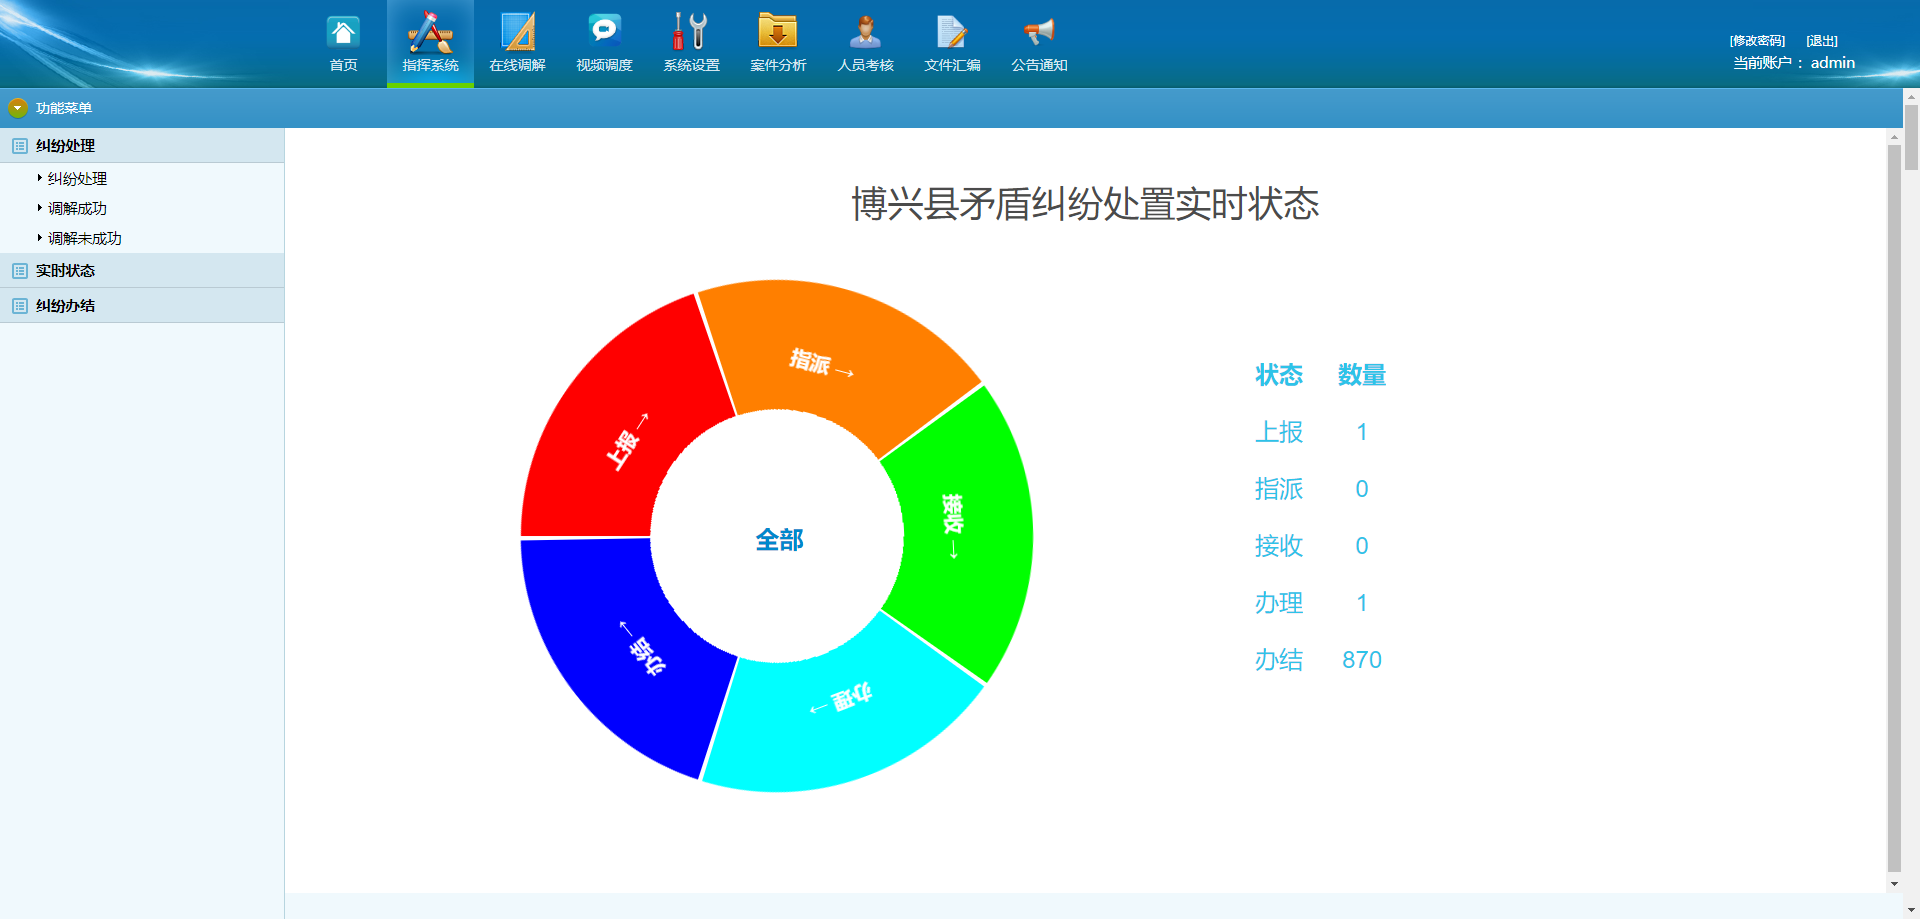Open the 视频调度 video dispatch icon
Image resolution: width=1920 pixels, height=919 pixels.
click(x=604, y=34)
